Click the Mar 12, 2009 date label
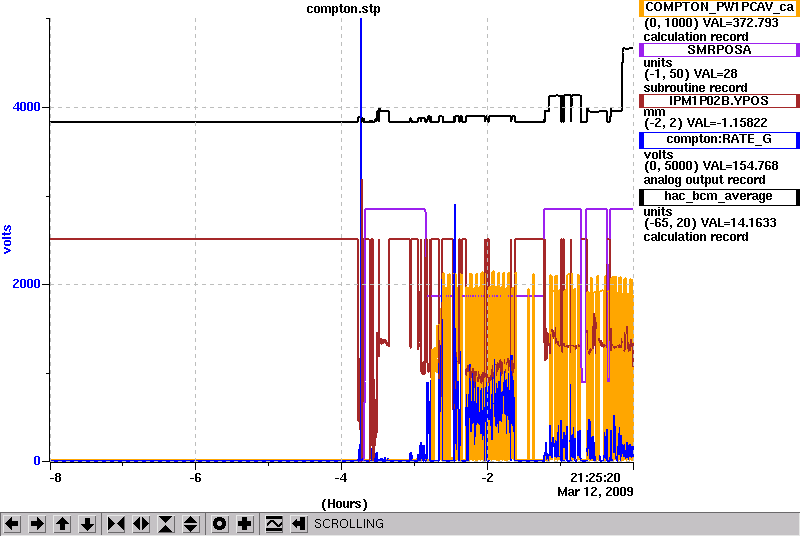 pyautogui.click(x=595, y=492)
